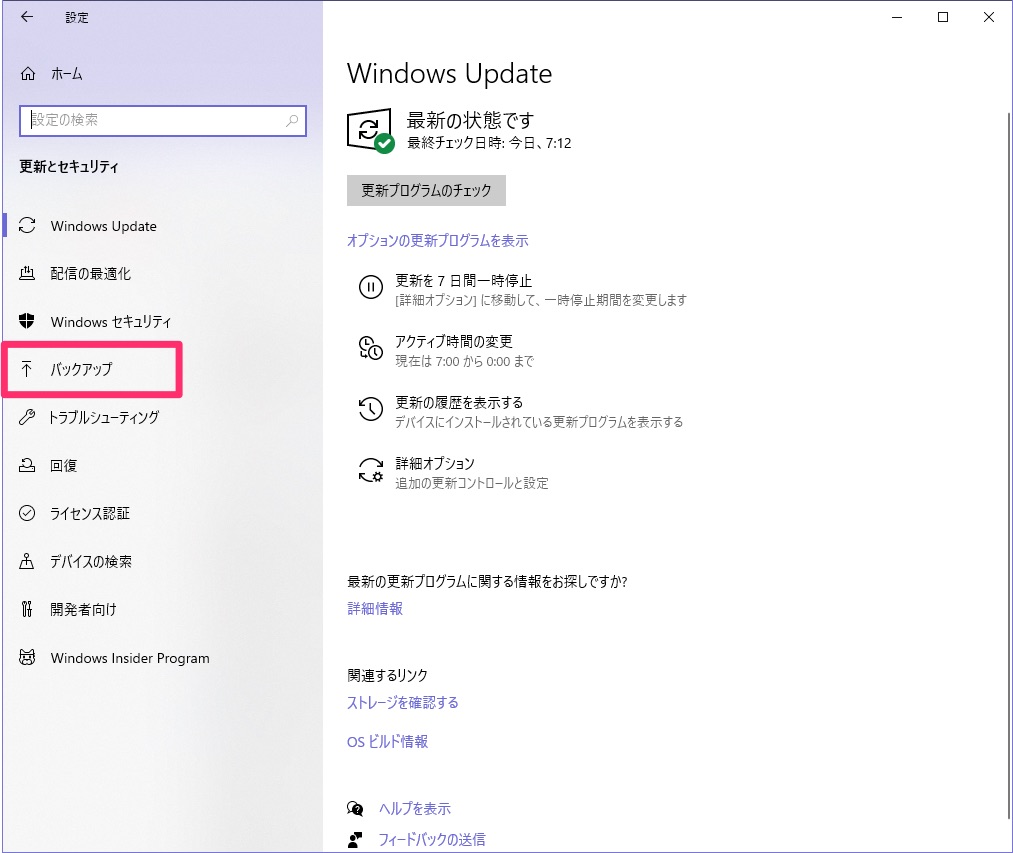The width and height of the screenshot is (1013, 853).
Task: Open デバイスの検索 in the sidebar
Action: (x=91, y=562)
